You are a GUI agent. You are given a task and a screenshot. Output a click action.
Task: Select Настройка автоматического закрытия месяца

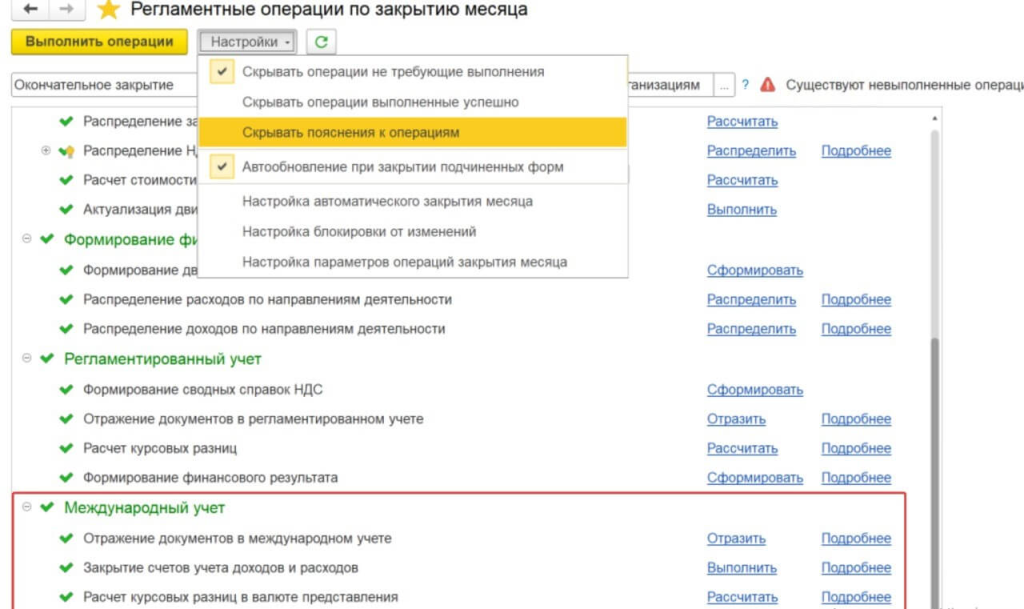click(387, 201)
